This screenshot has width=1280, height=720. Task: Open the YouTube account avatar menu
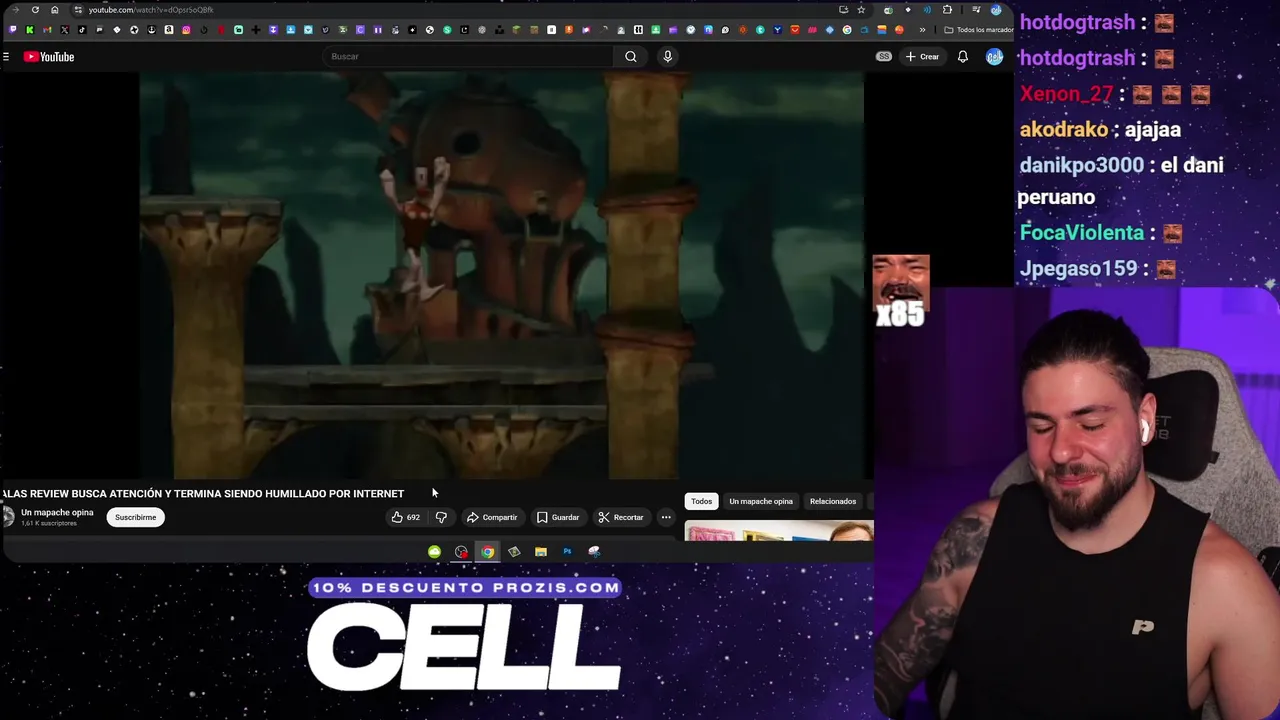click(994, 57)
